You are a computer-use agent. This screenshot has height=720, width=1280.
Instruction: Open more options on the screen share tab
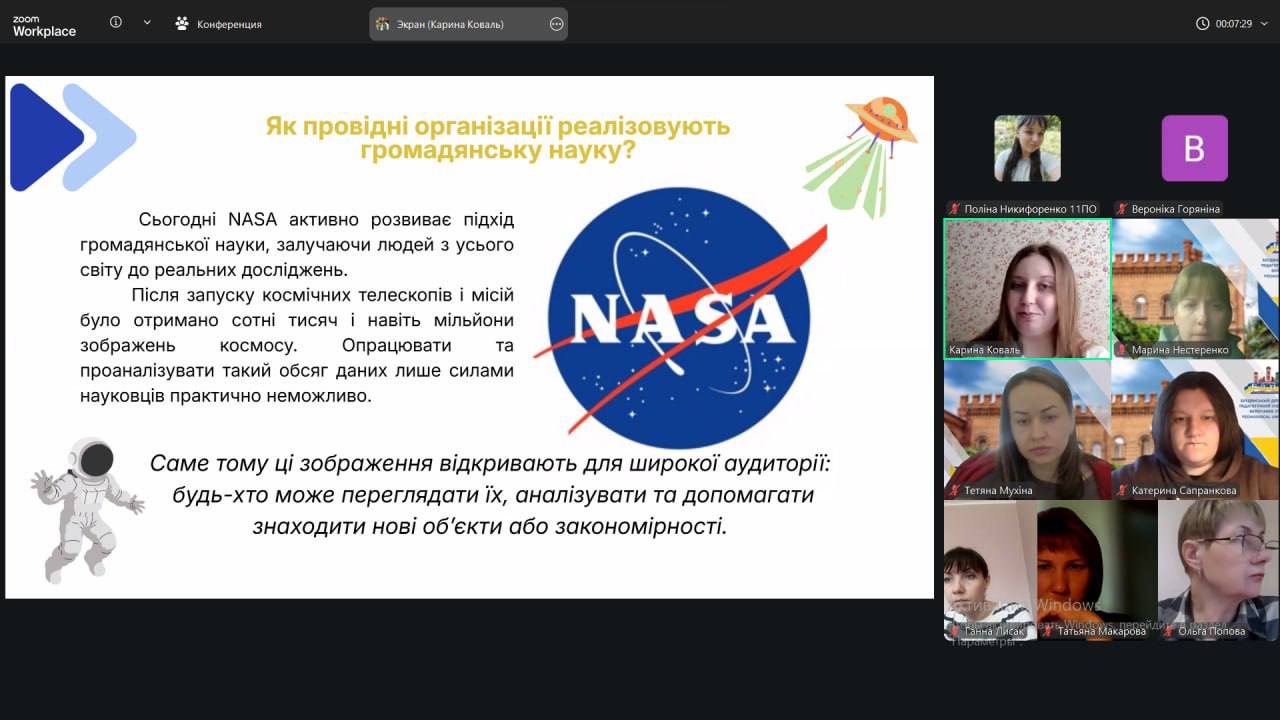click(x=556, y=24)
